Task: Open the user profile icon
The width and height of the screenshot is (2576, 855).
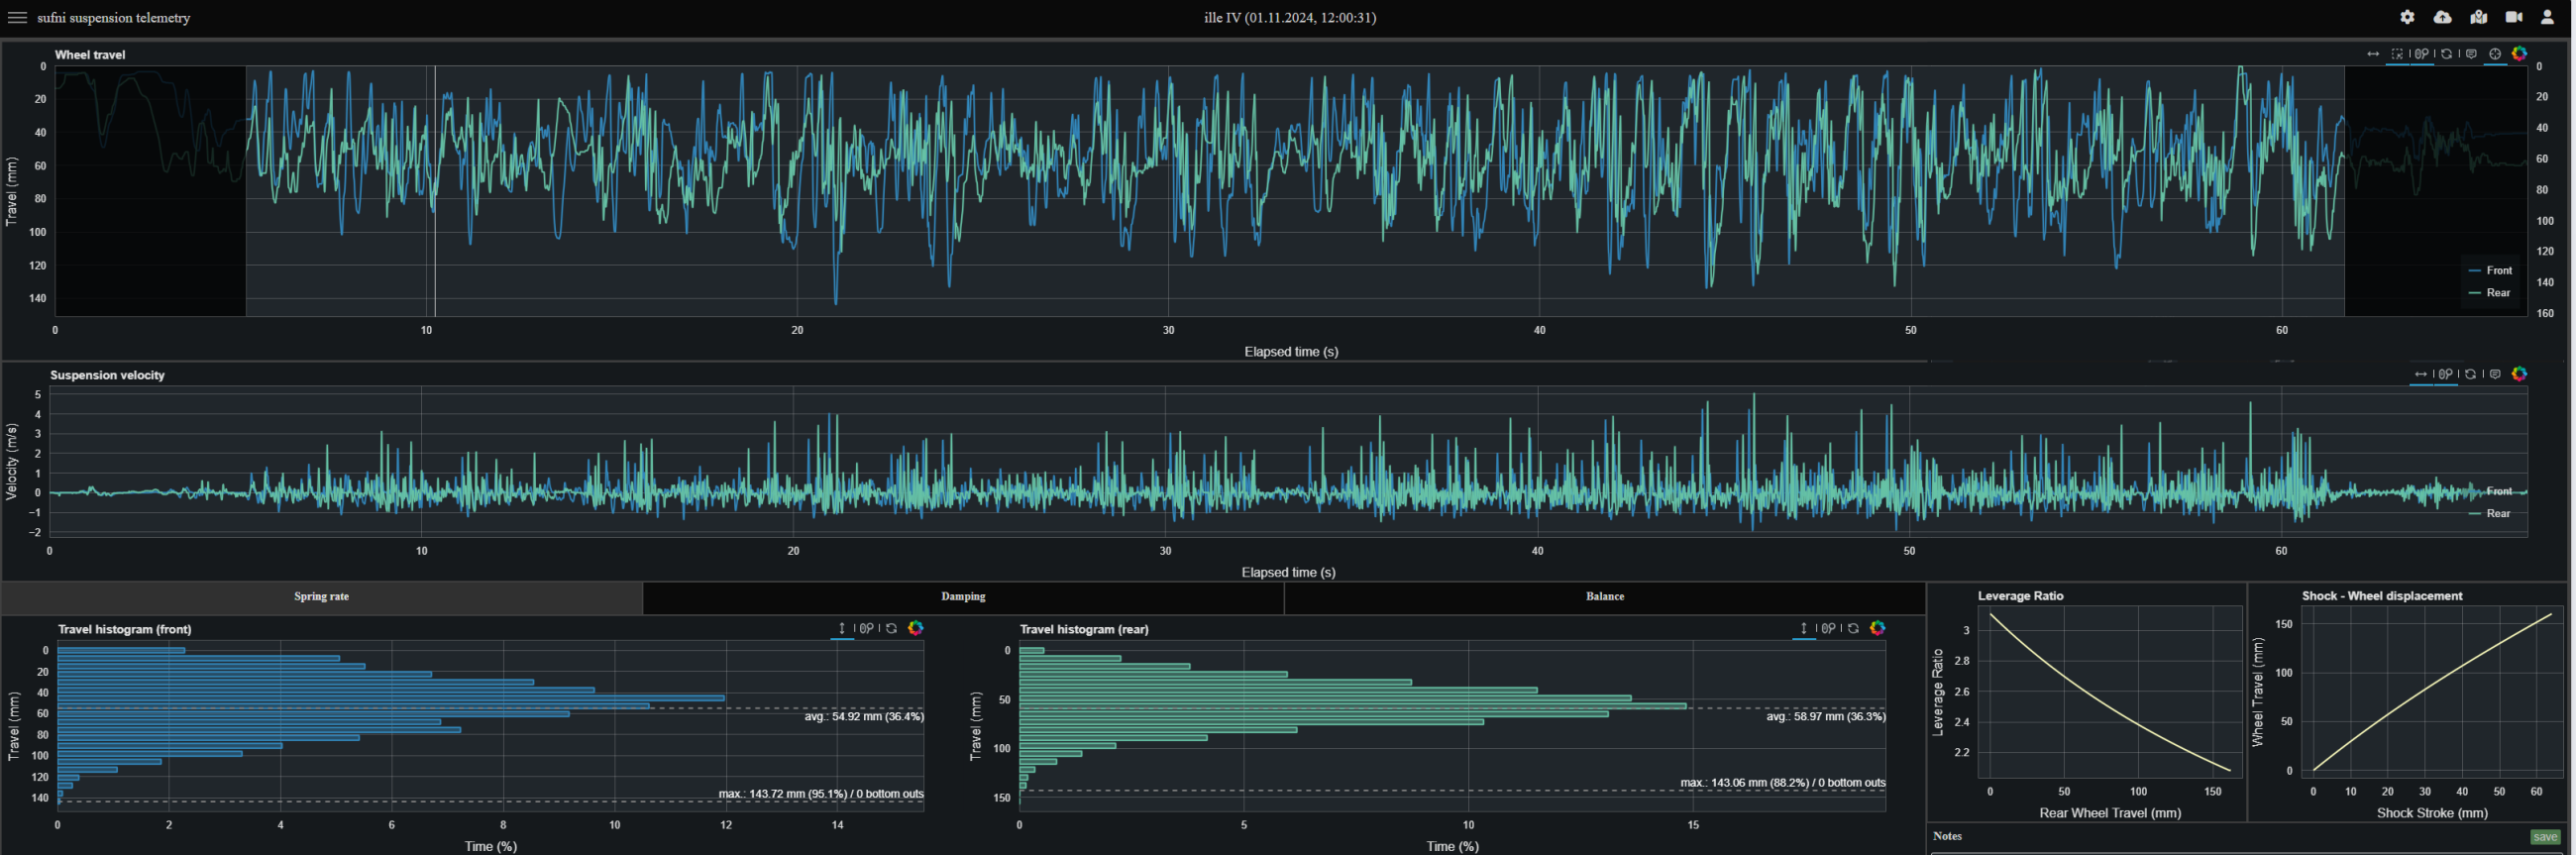Action: coord(2547,17)
